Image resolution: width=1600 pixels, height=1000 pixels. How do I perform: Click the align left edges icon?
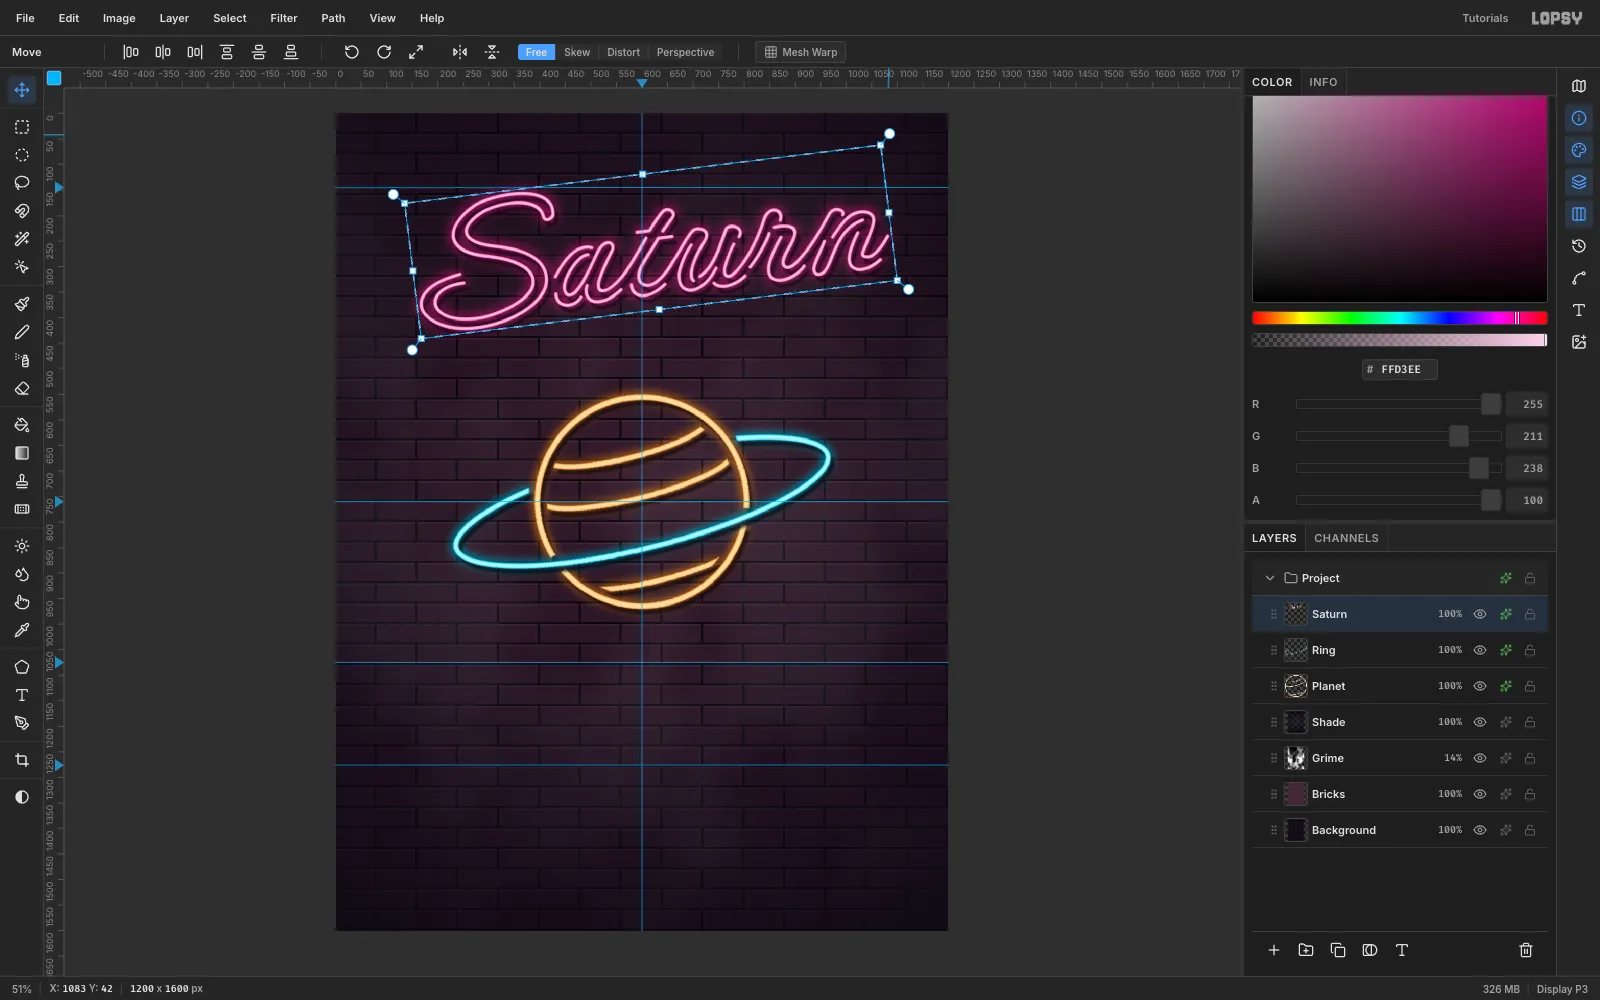tap(131, 52)
